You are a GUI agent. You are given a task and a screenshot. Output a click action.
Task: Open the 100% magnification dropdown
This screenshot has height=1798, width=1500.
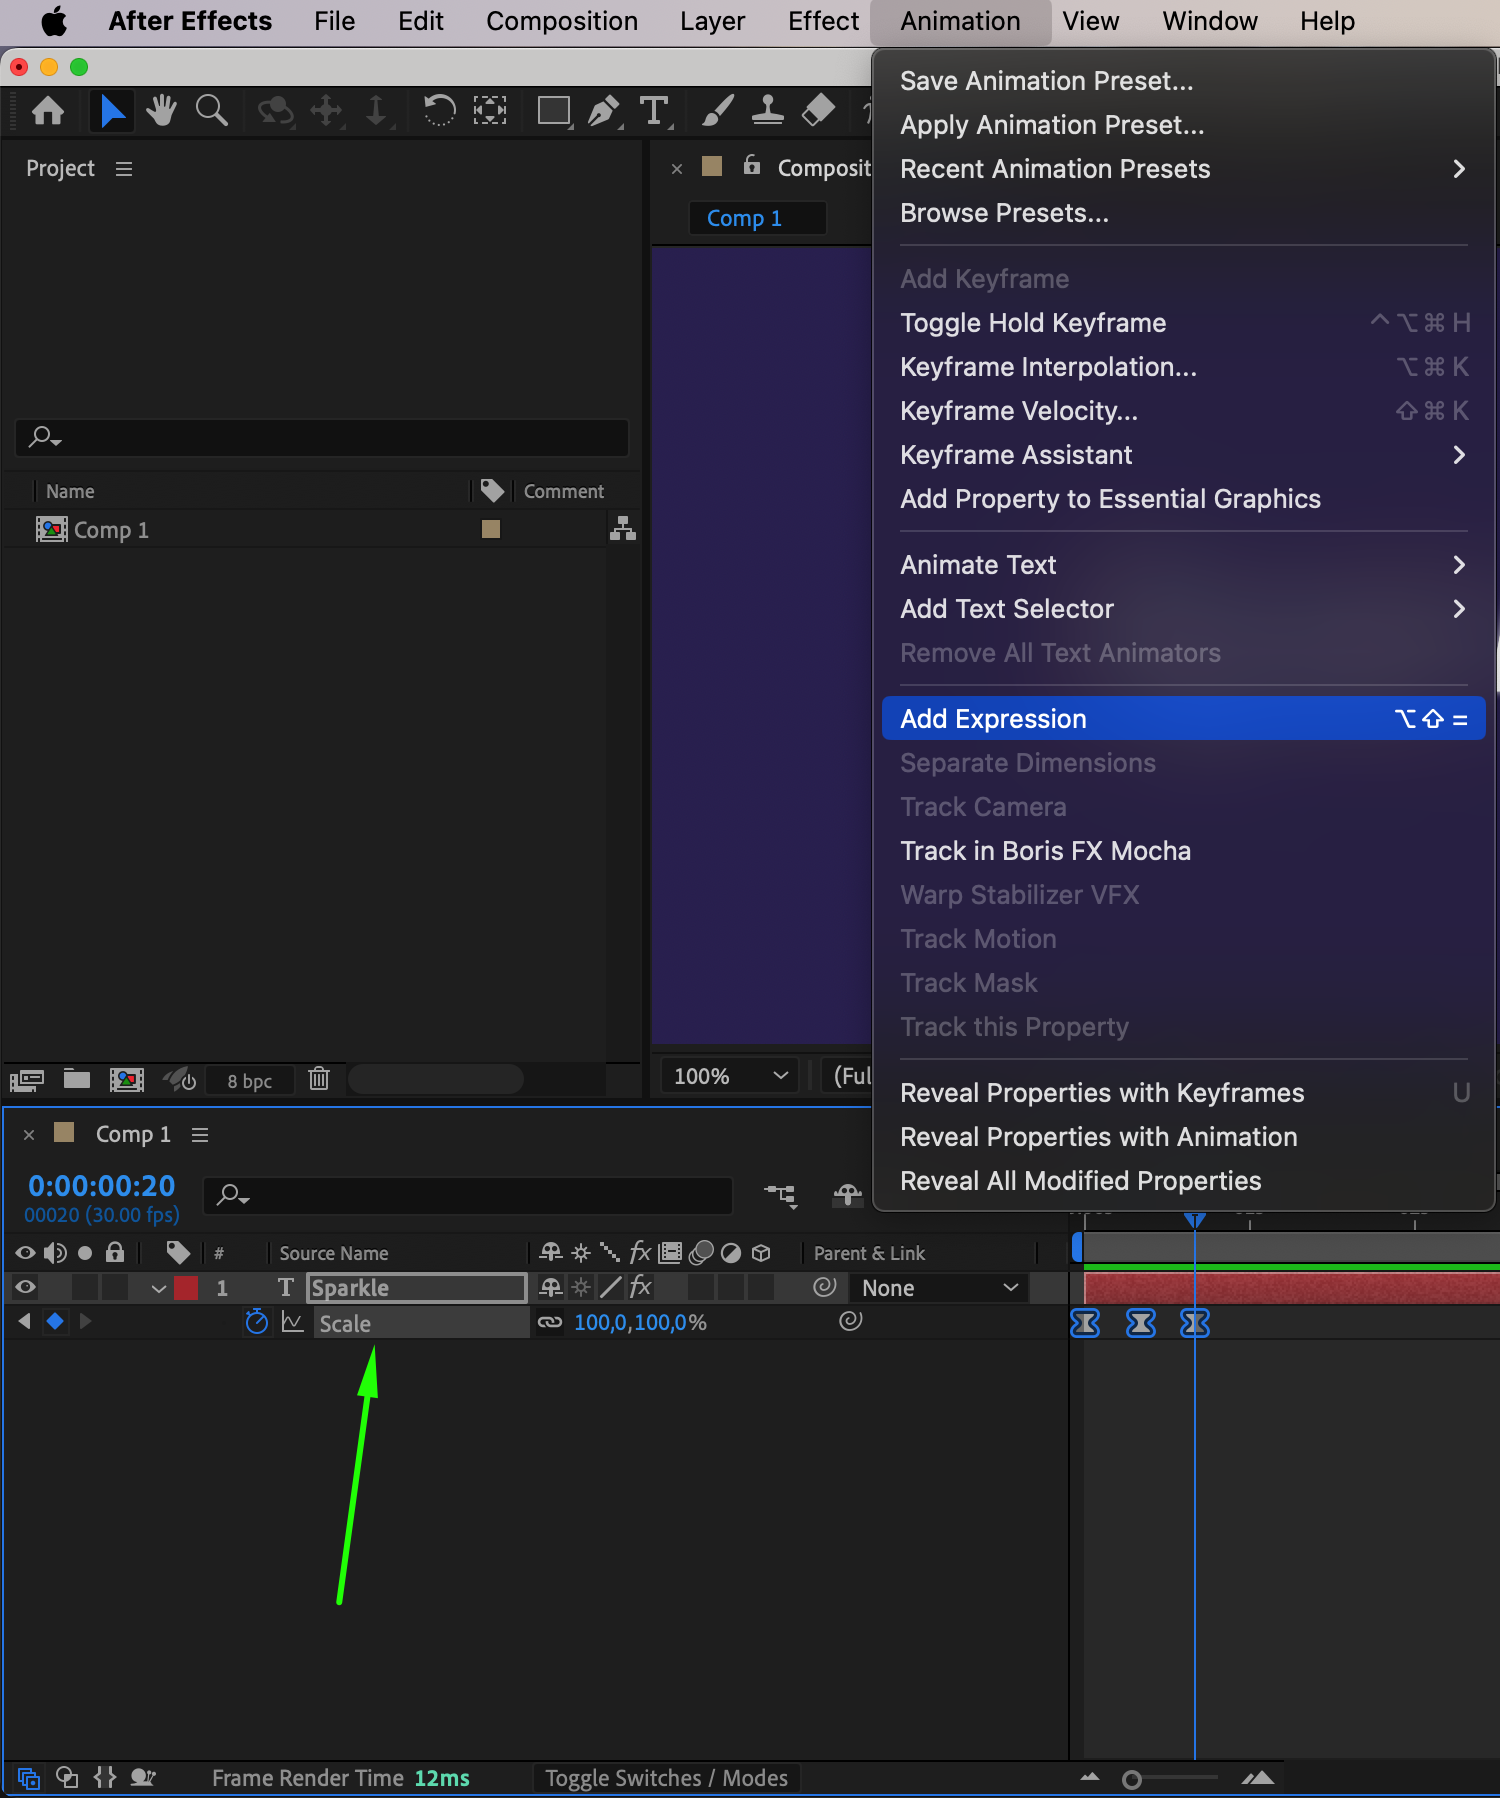pos(729,1076)
